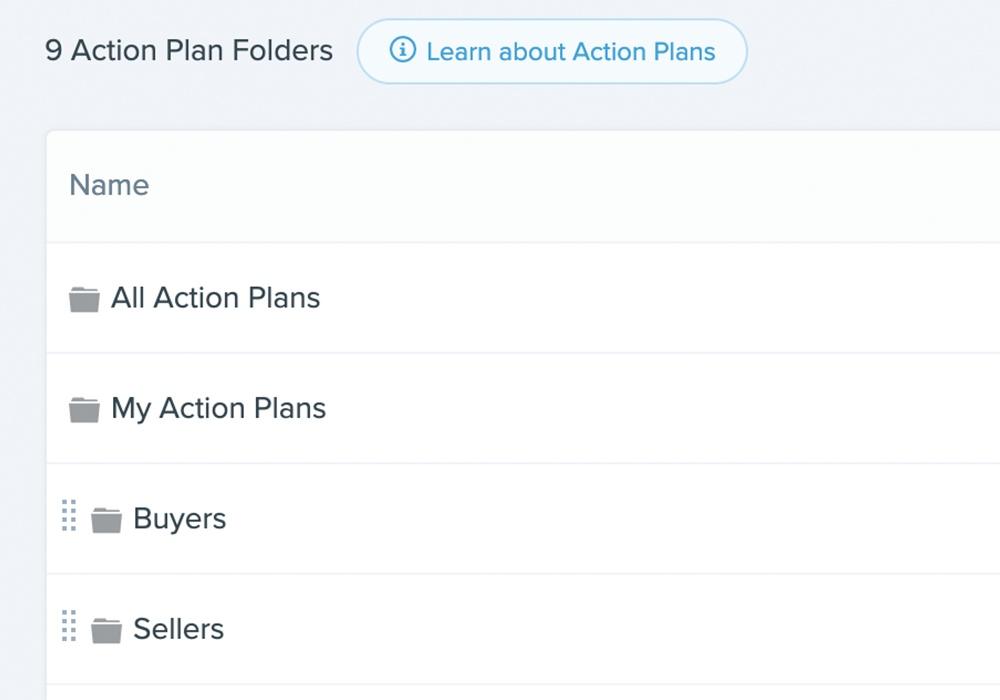
Task: Click the All Action Plans folder icon
Action: tap(84, 299)
